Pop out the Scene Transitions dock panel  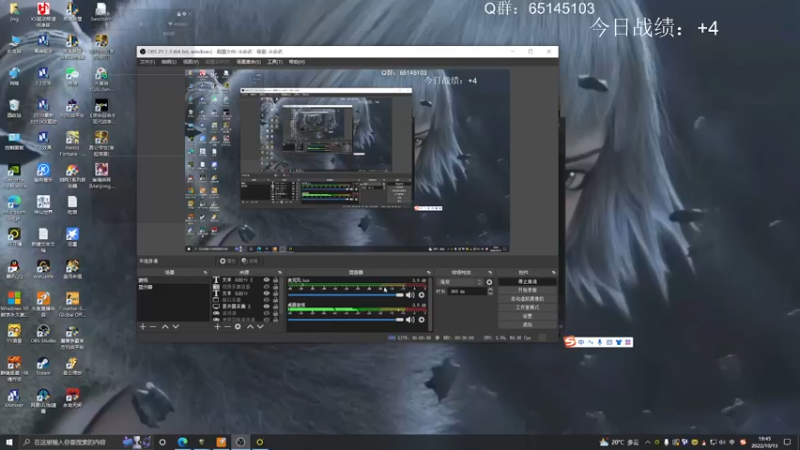(x=490, y=272)
